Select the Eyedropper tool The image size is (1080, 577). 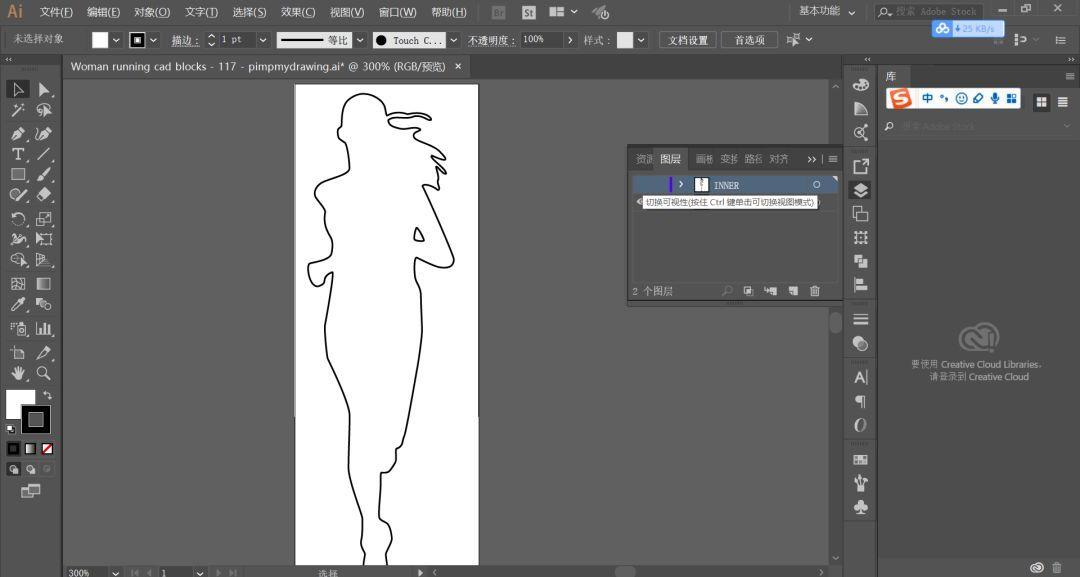point(19,304)
